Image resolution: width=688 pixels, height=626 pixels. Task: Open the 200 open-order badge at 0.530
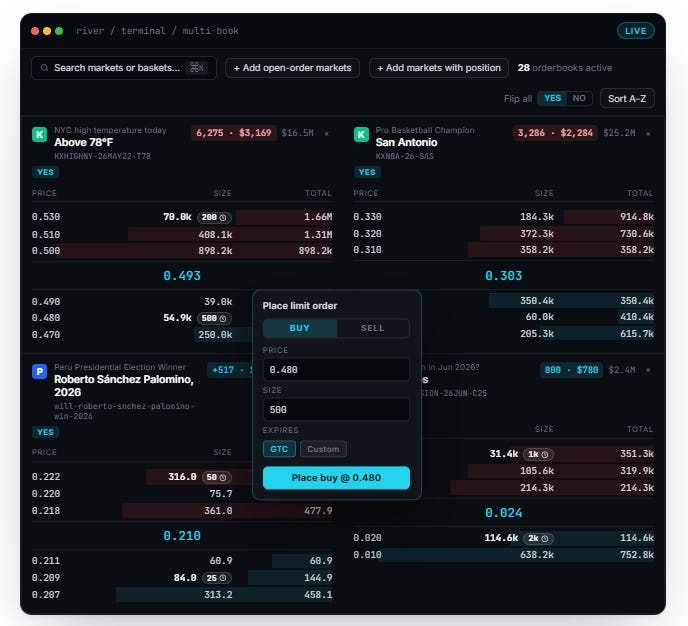coord(214,217)
